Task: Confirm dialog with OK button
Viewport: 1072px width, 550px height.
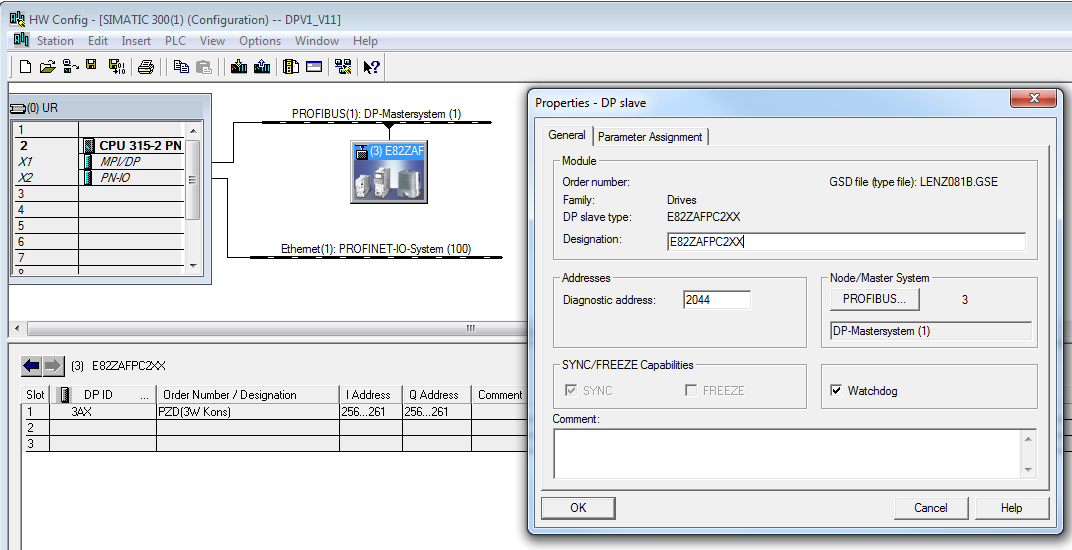Action: click(578, 508)
